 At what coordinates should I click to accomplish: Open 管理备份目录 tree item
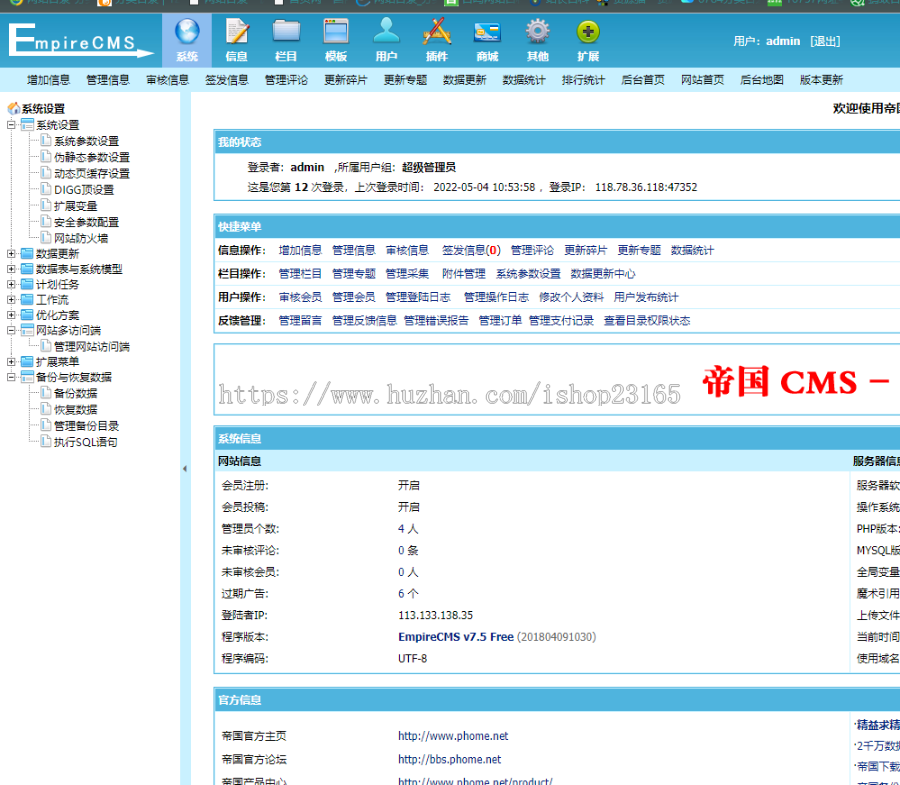click(86, 426)
